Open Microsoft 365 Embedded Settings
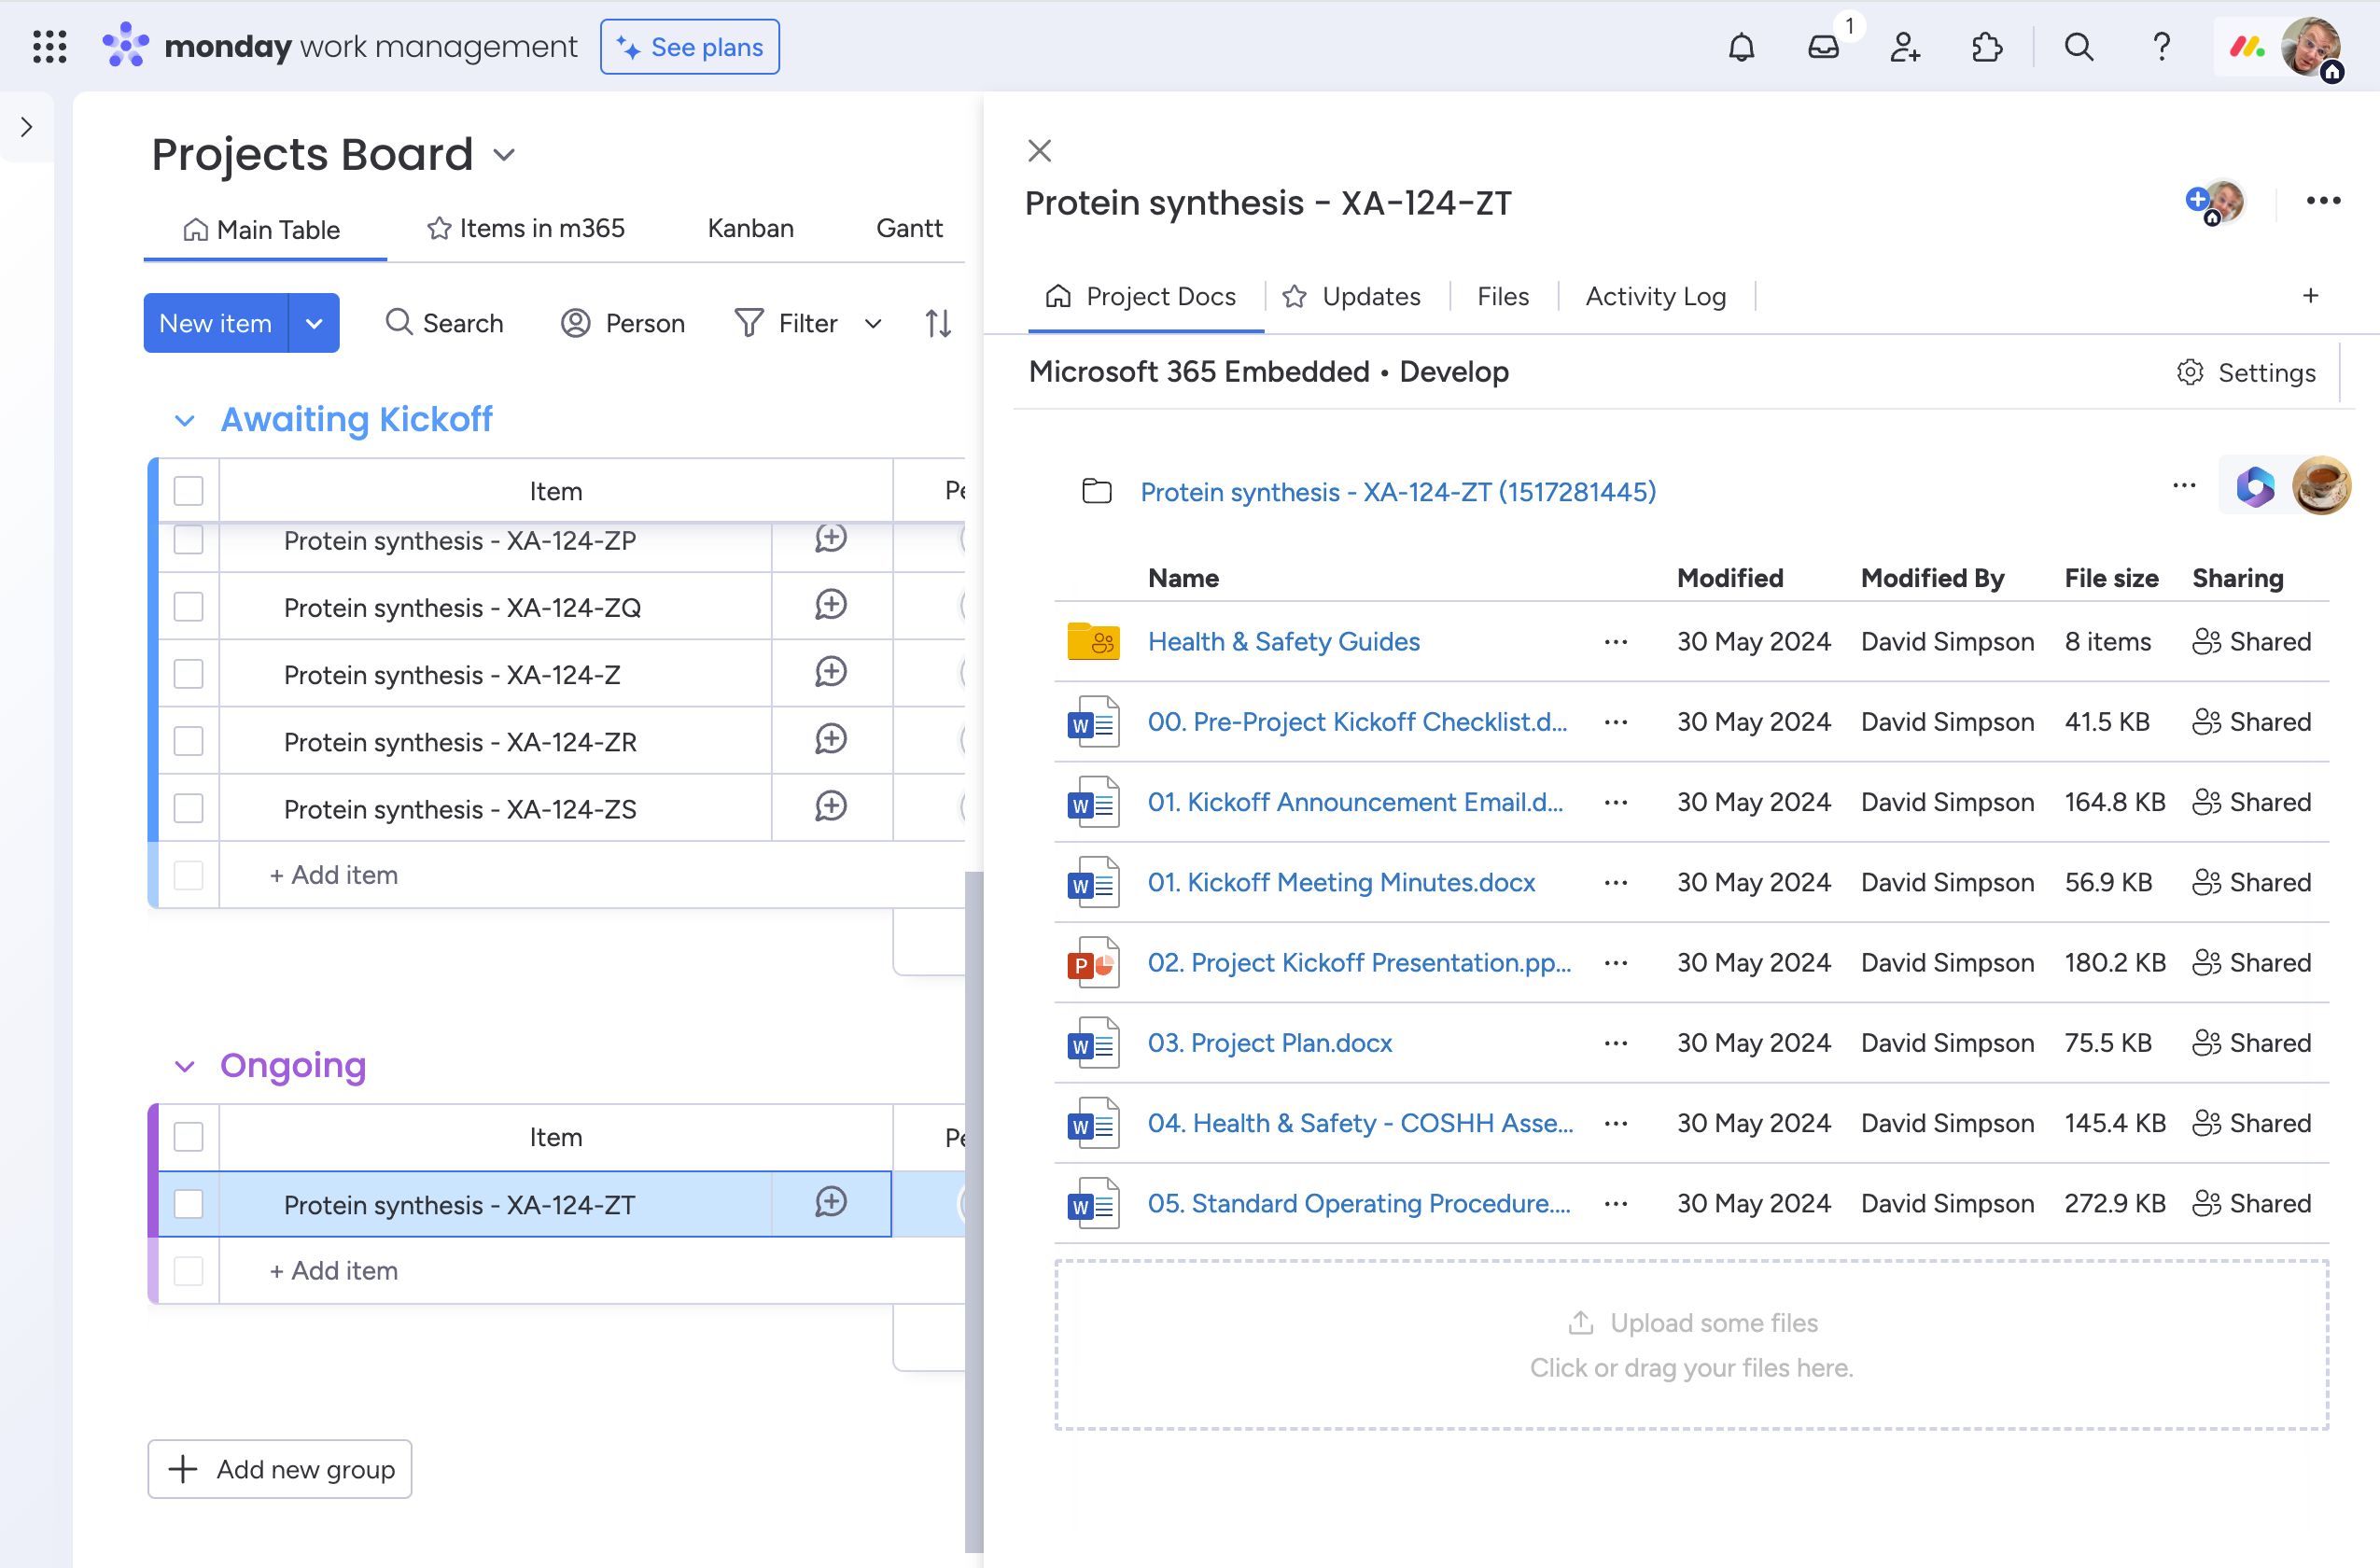 pyautogui.click(x=2246, y=373)
